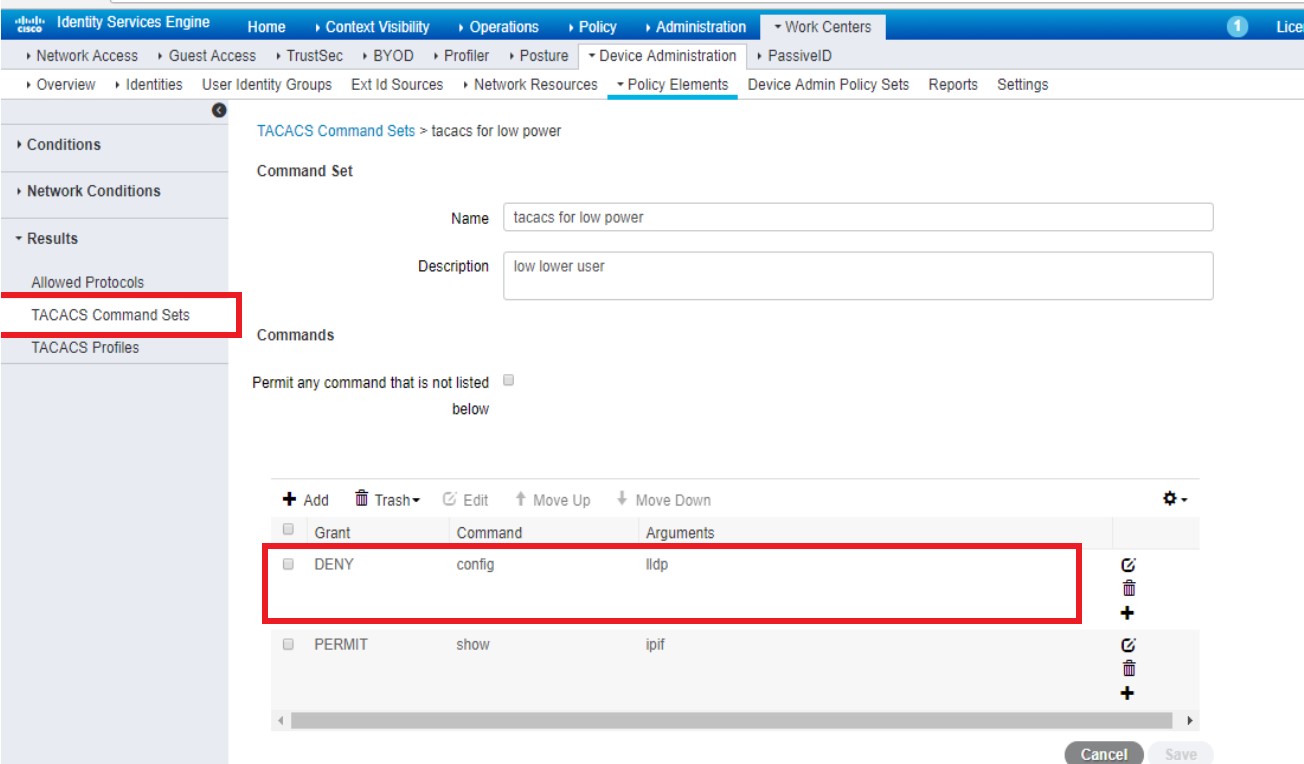Click the plus icon in DENY row

point(1128,613)
